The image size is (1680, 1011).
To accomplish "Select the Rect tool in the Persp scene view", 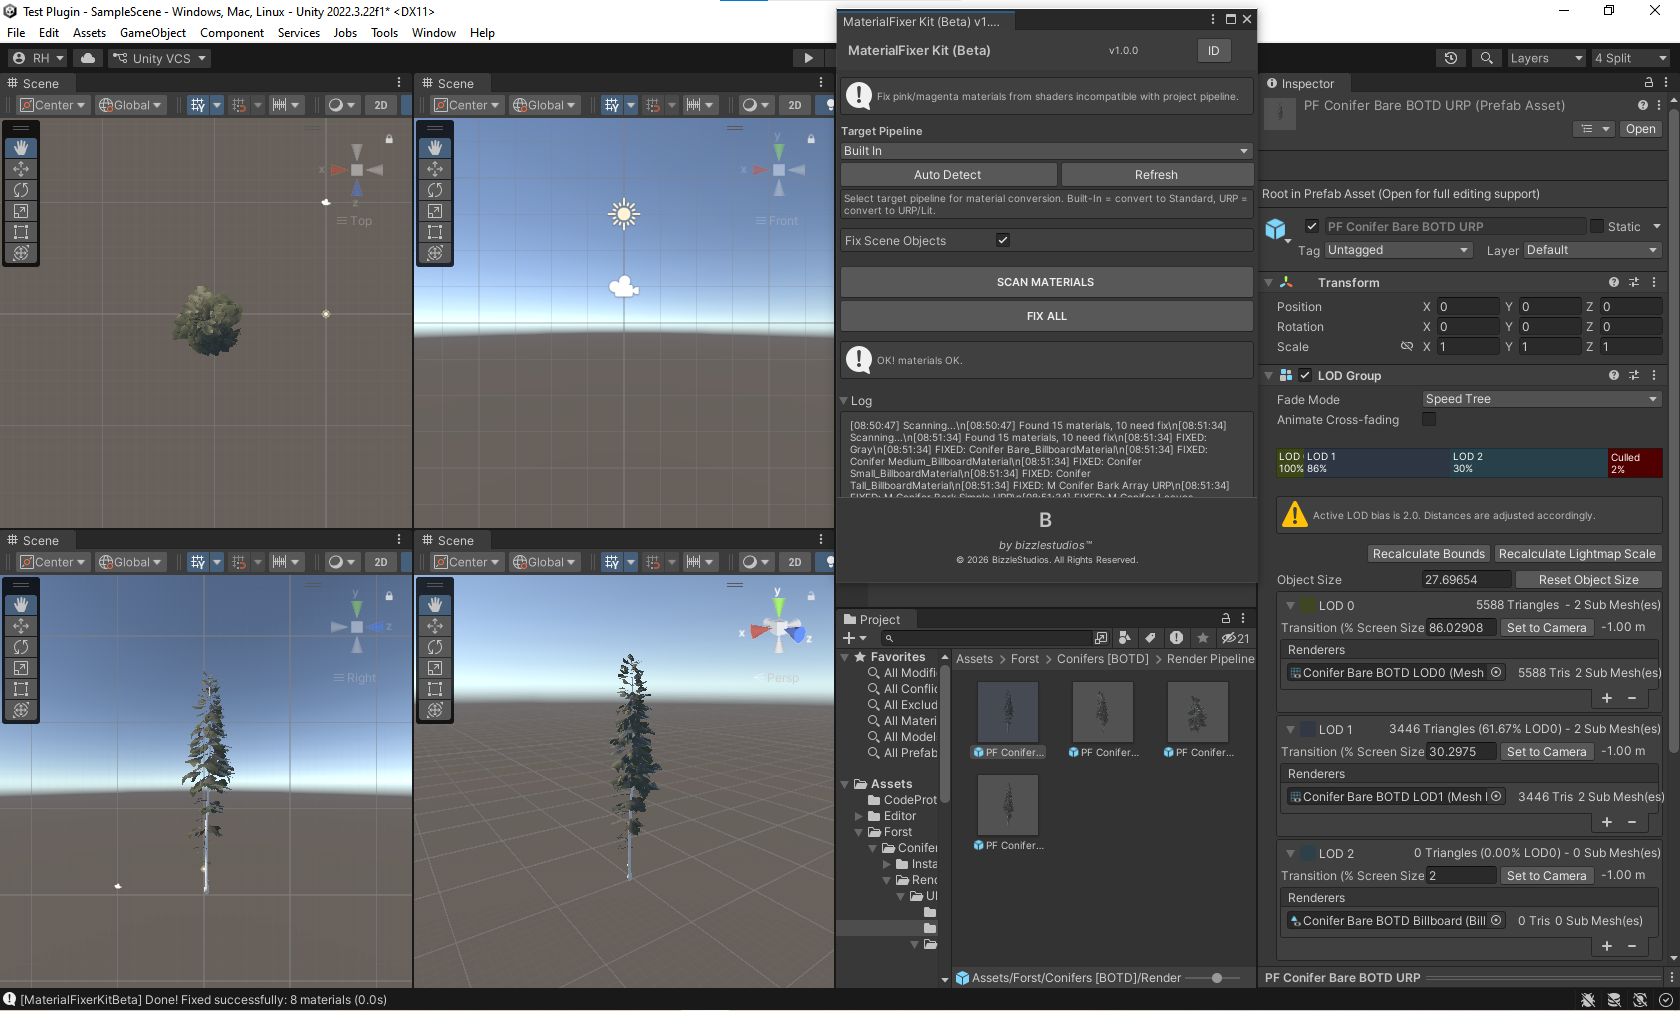I will (435, 689).
